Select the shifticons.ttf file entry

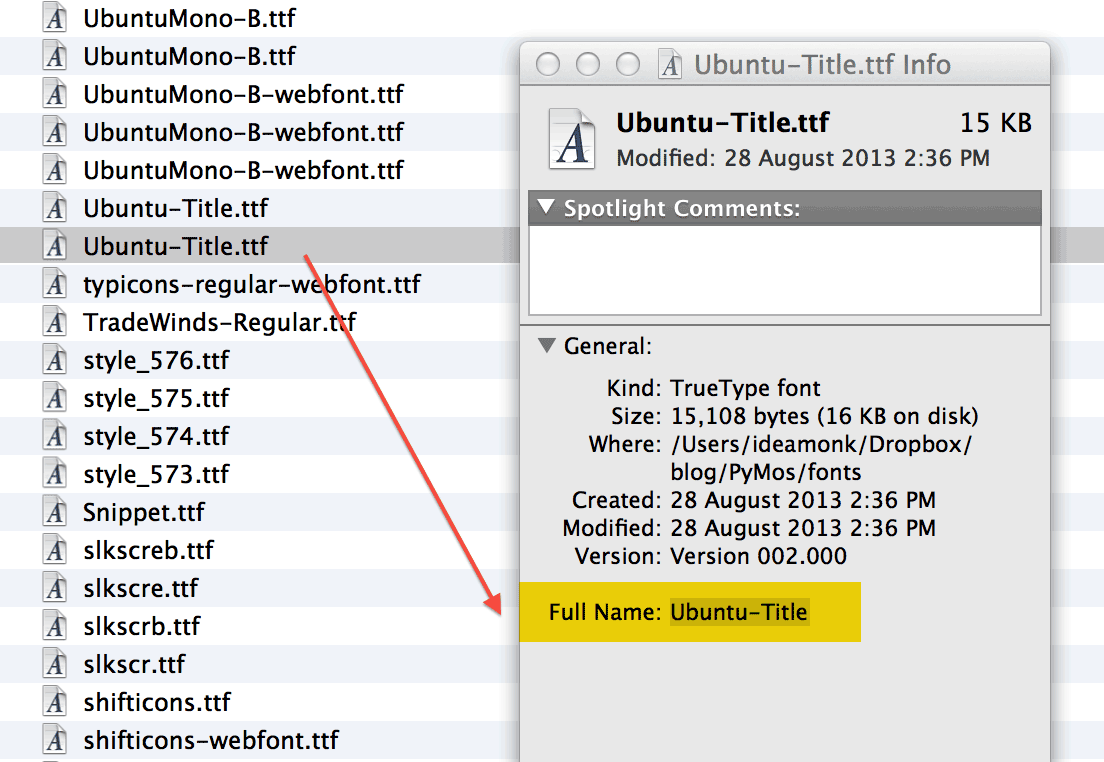pyautogui.click(x=157, y=703)
